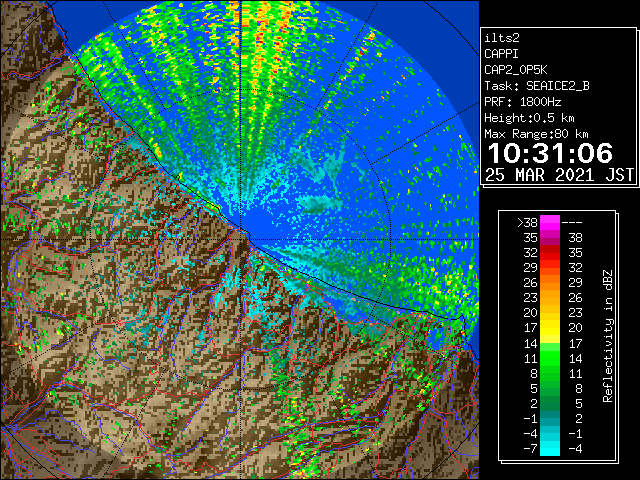Pick the red 32 to 35 dBZ swatch

[550, 253]
